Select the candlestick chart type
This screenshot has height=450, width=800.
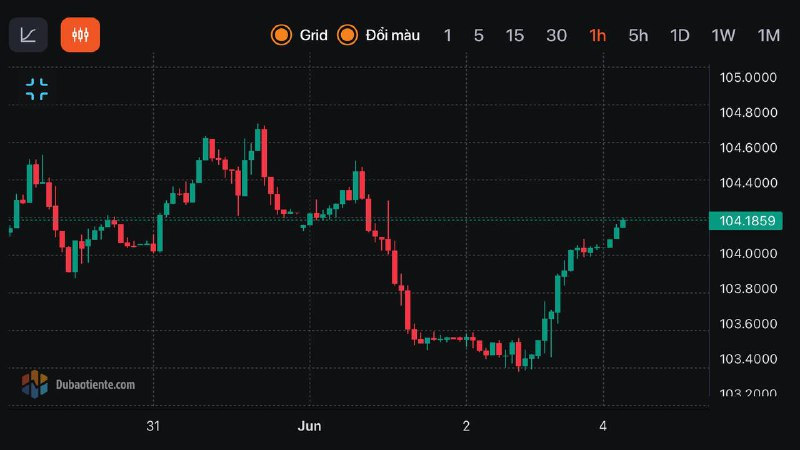point(80,35)
